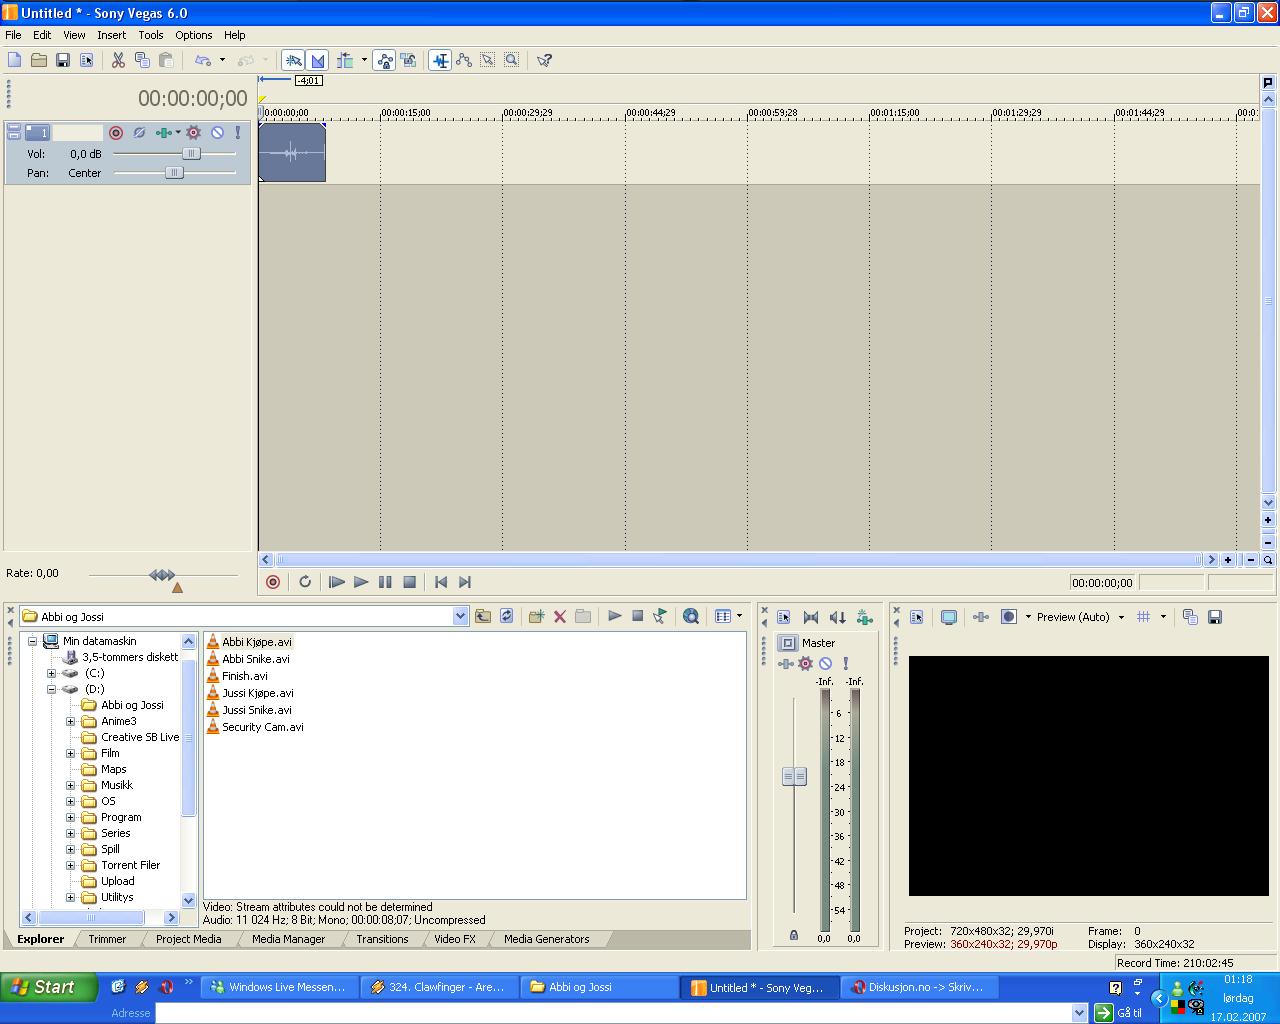Open the Abbi og Jossi path dropdown
Screen dimensions: 1280x1024
(x=460, y=616)
